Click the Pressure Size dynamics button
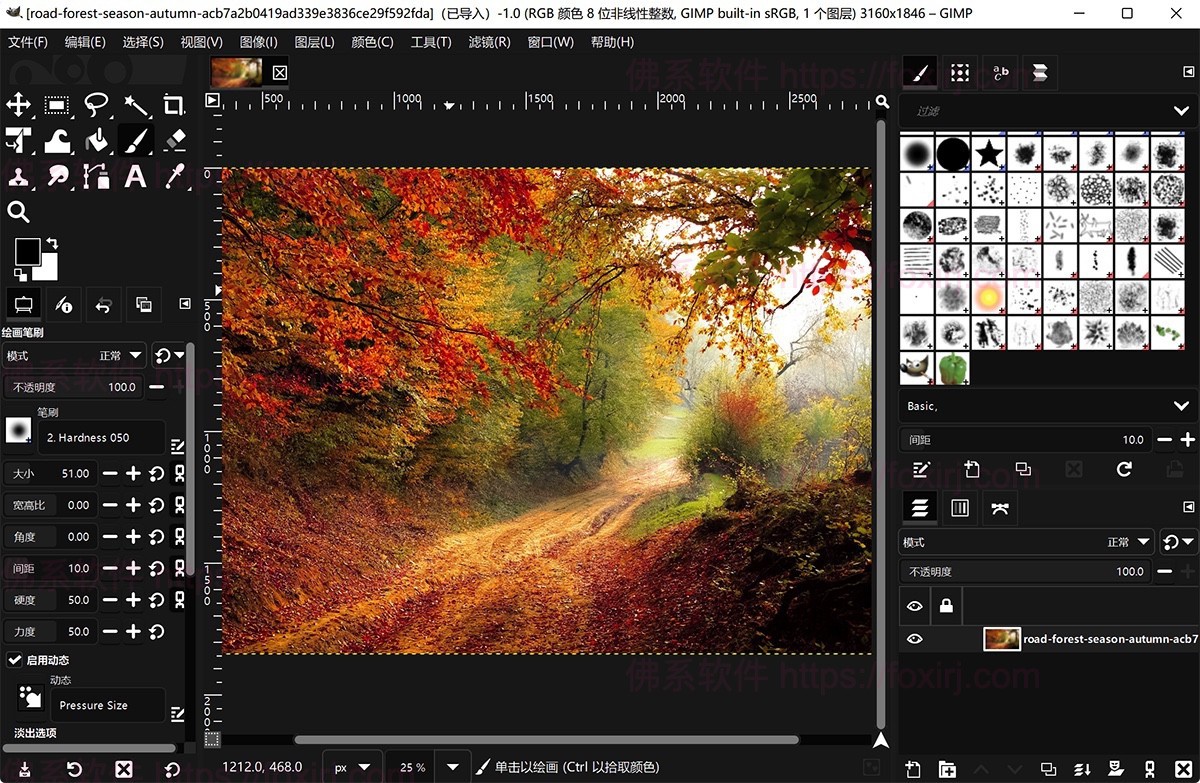The height and width of the screenshot is (783, 1200). coord(107,705)
